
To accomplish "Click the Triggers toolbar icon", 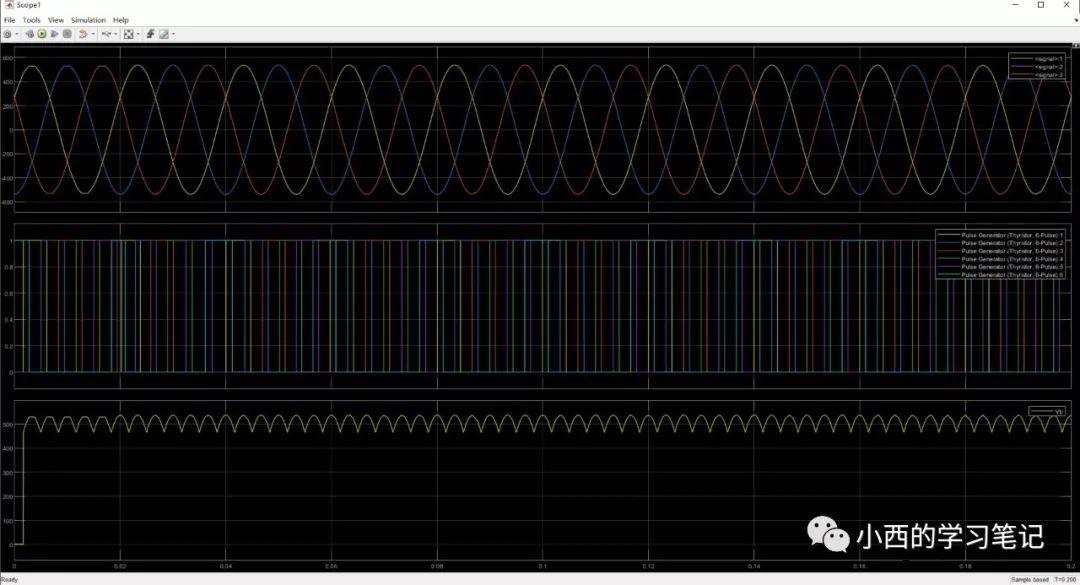I will point(150,34).
